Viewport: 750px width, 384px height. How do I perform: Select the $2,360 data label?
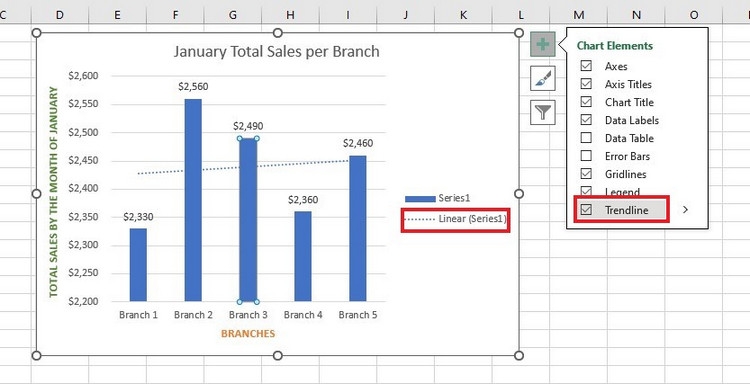(303, 199)
